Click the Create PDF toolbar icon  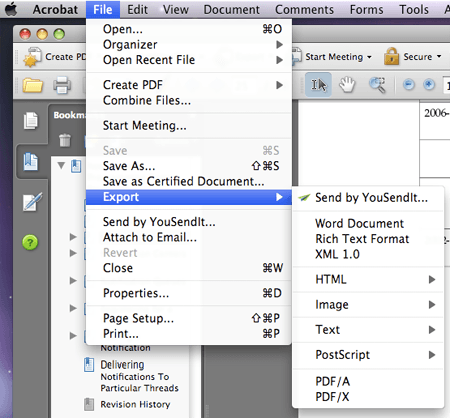point(32,57)
